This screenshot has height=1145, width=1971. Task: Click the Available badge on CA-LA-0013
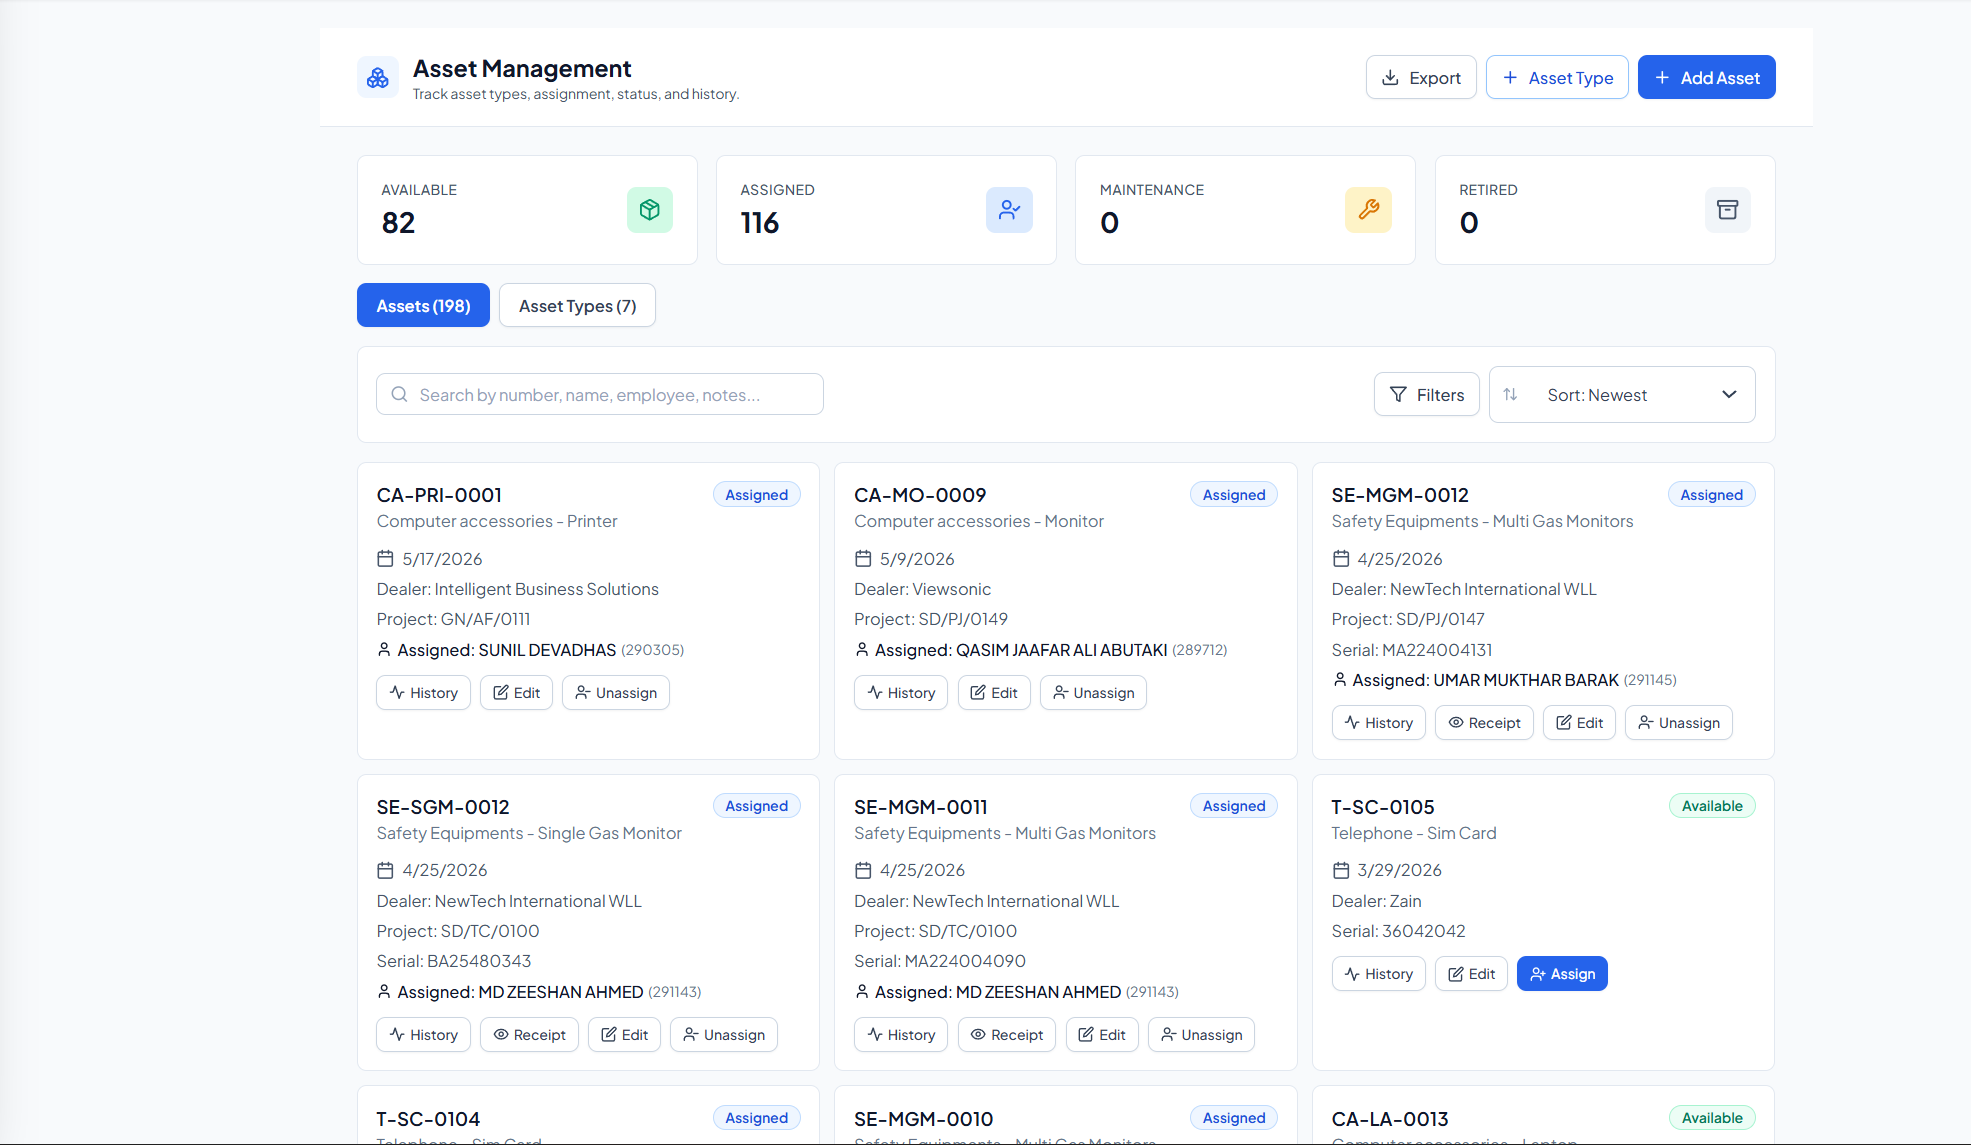(x=1712, y=1118)
